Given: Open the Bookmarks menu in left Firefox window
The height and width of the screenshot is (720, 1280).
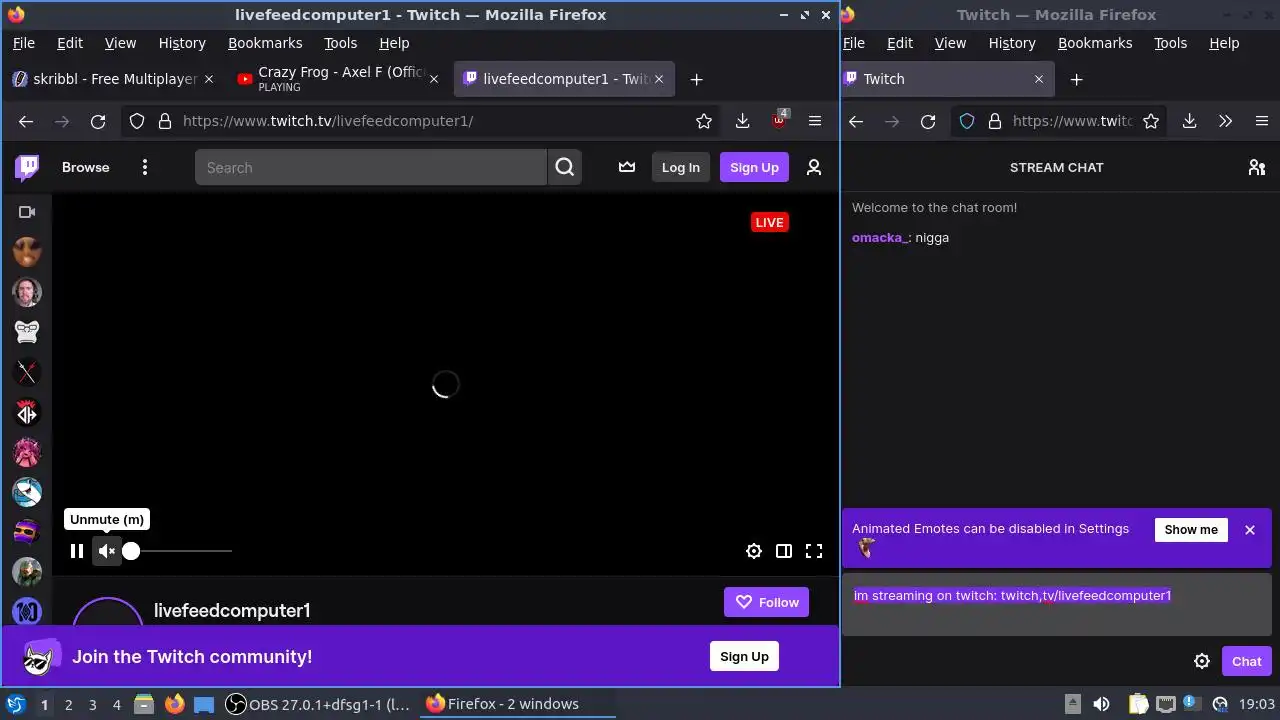Looking at the screenshot, I should pos(265,43).
